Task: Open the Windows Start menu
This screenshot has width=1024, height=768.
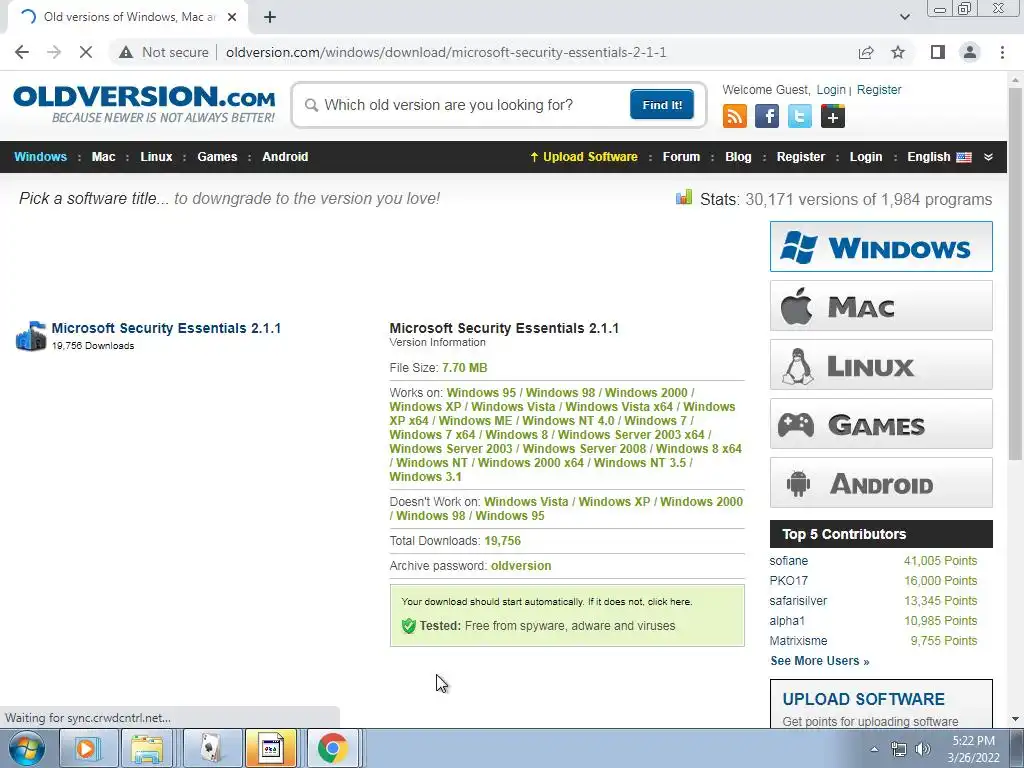Action: (27, 748)
